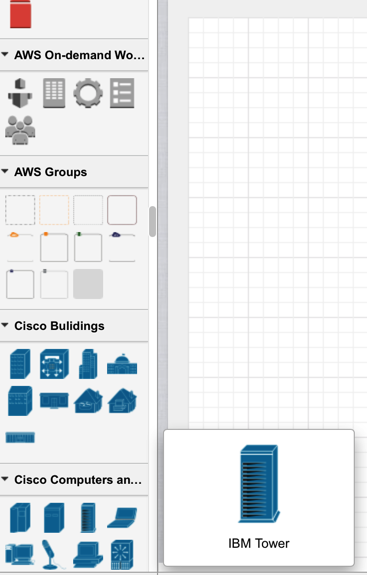
Task: Click the 'Cisco Buildings' section title text
Action: coord(59,326)
